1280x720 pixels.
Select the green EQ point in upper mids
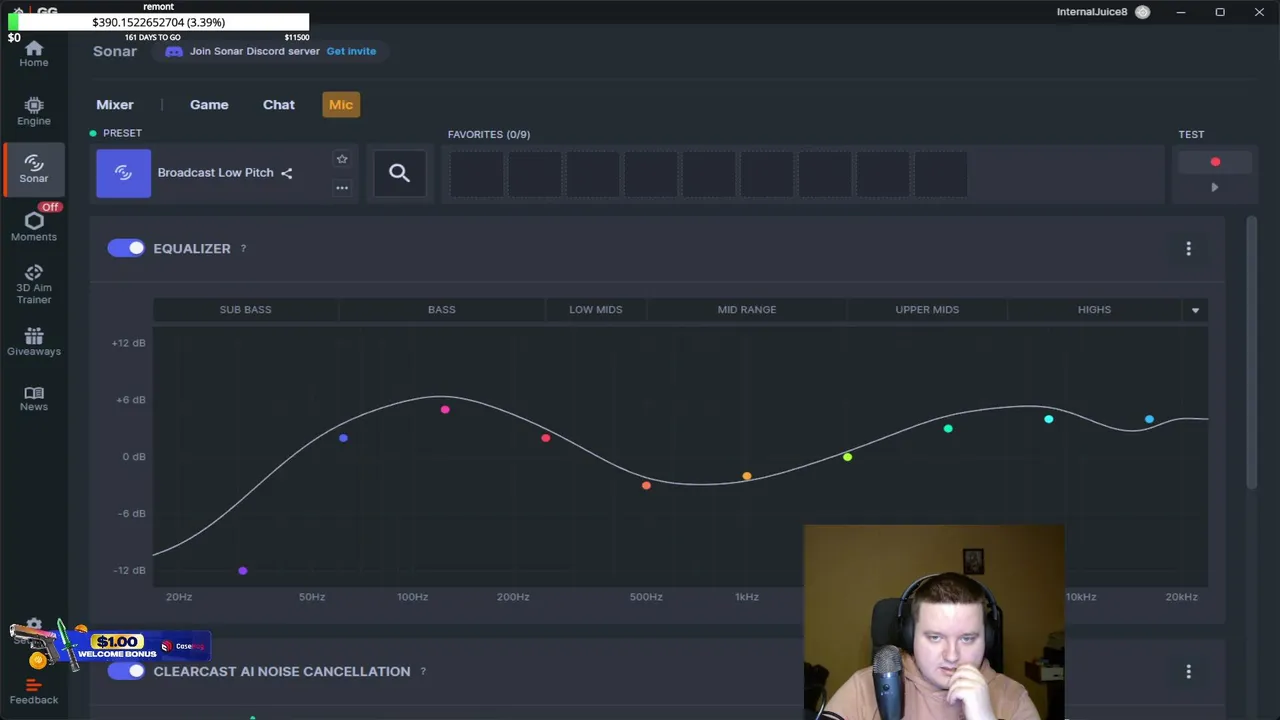[948, 429]
